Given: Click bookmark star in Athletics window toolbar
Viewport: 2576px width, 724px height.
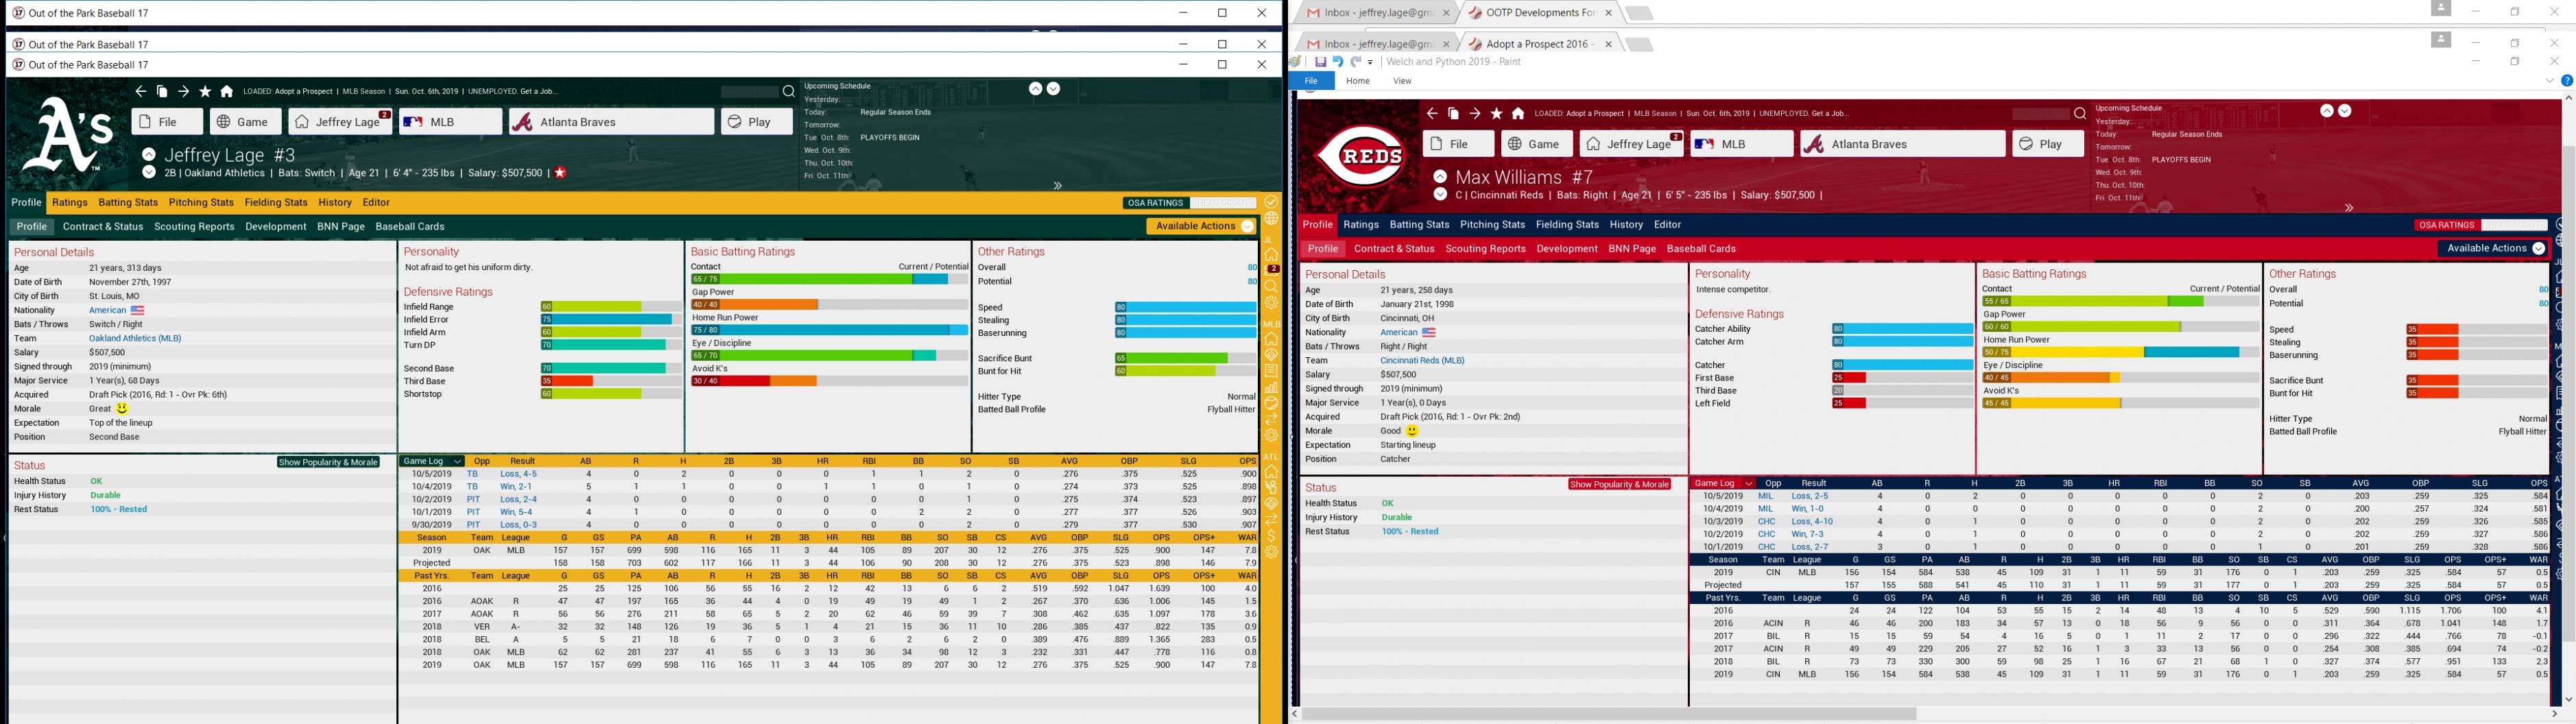Looking at the screenshot, I should point(205,92).
